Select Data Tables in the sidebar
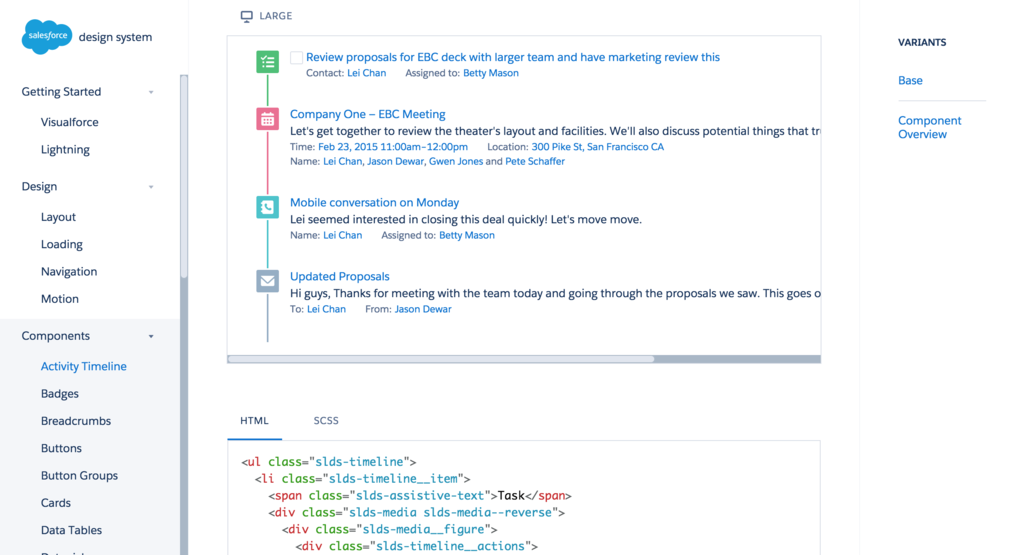 71,531
